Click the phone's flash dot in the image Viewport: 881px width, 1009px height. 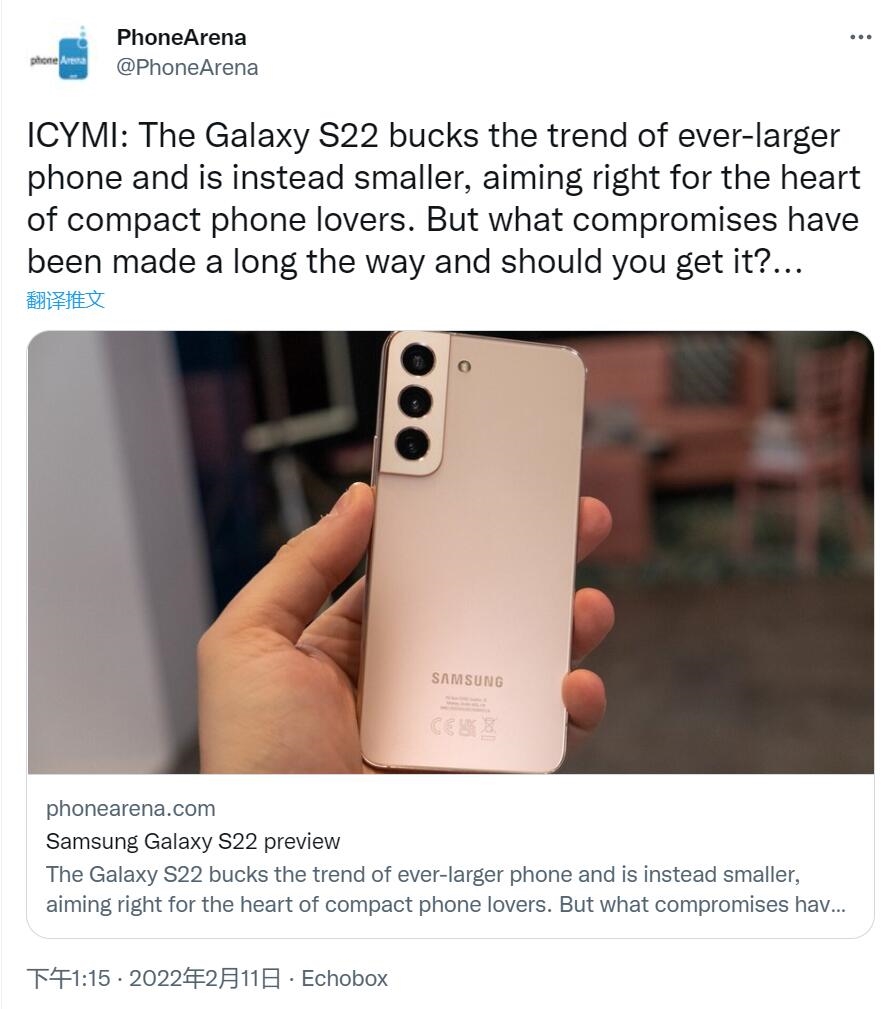[465, 366]
